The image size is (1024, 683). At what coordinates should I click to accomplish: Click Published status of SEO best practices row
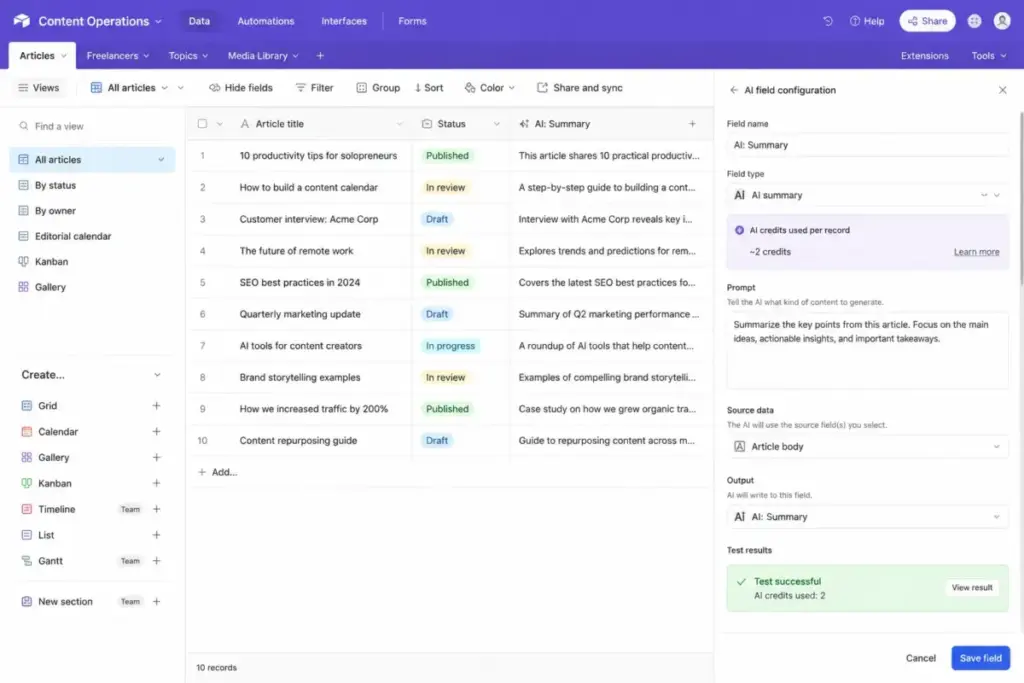click(x=447, y=282)
